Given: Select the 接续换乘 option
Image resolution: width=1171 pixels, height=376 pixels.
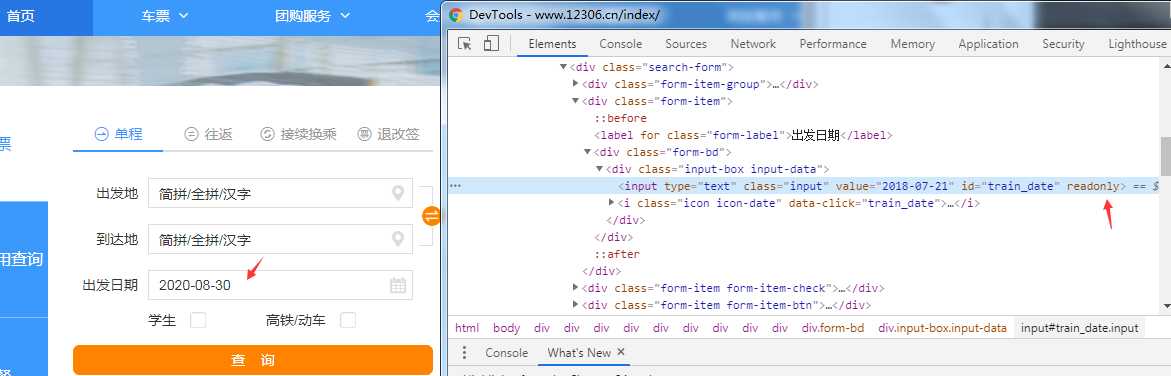Looking at the screenshot, I should 298,135.
